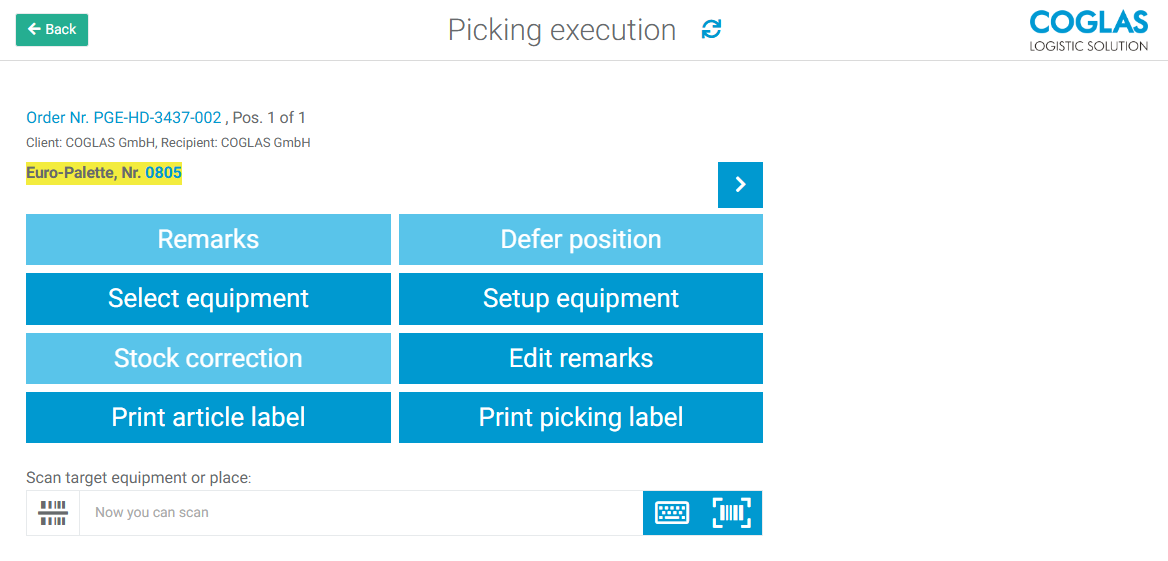Screen dimensions: 1168x561
Task: Print article label
Action: [x=208, y=418]
